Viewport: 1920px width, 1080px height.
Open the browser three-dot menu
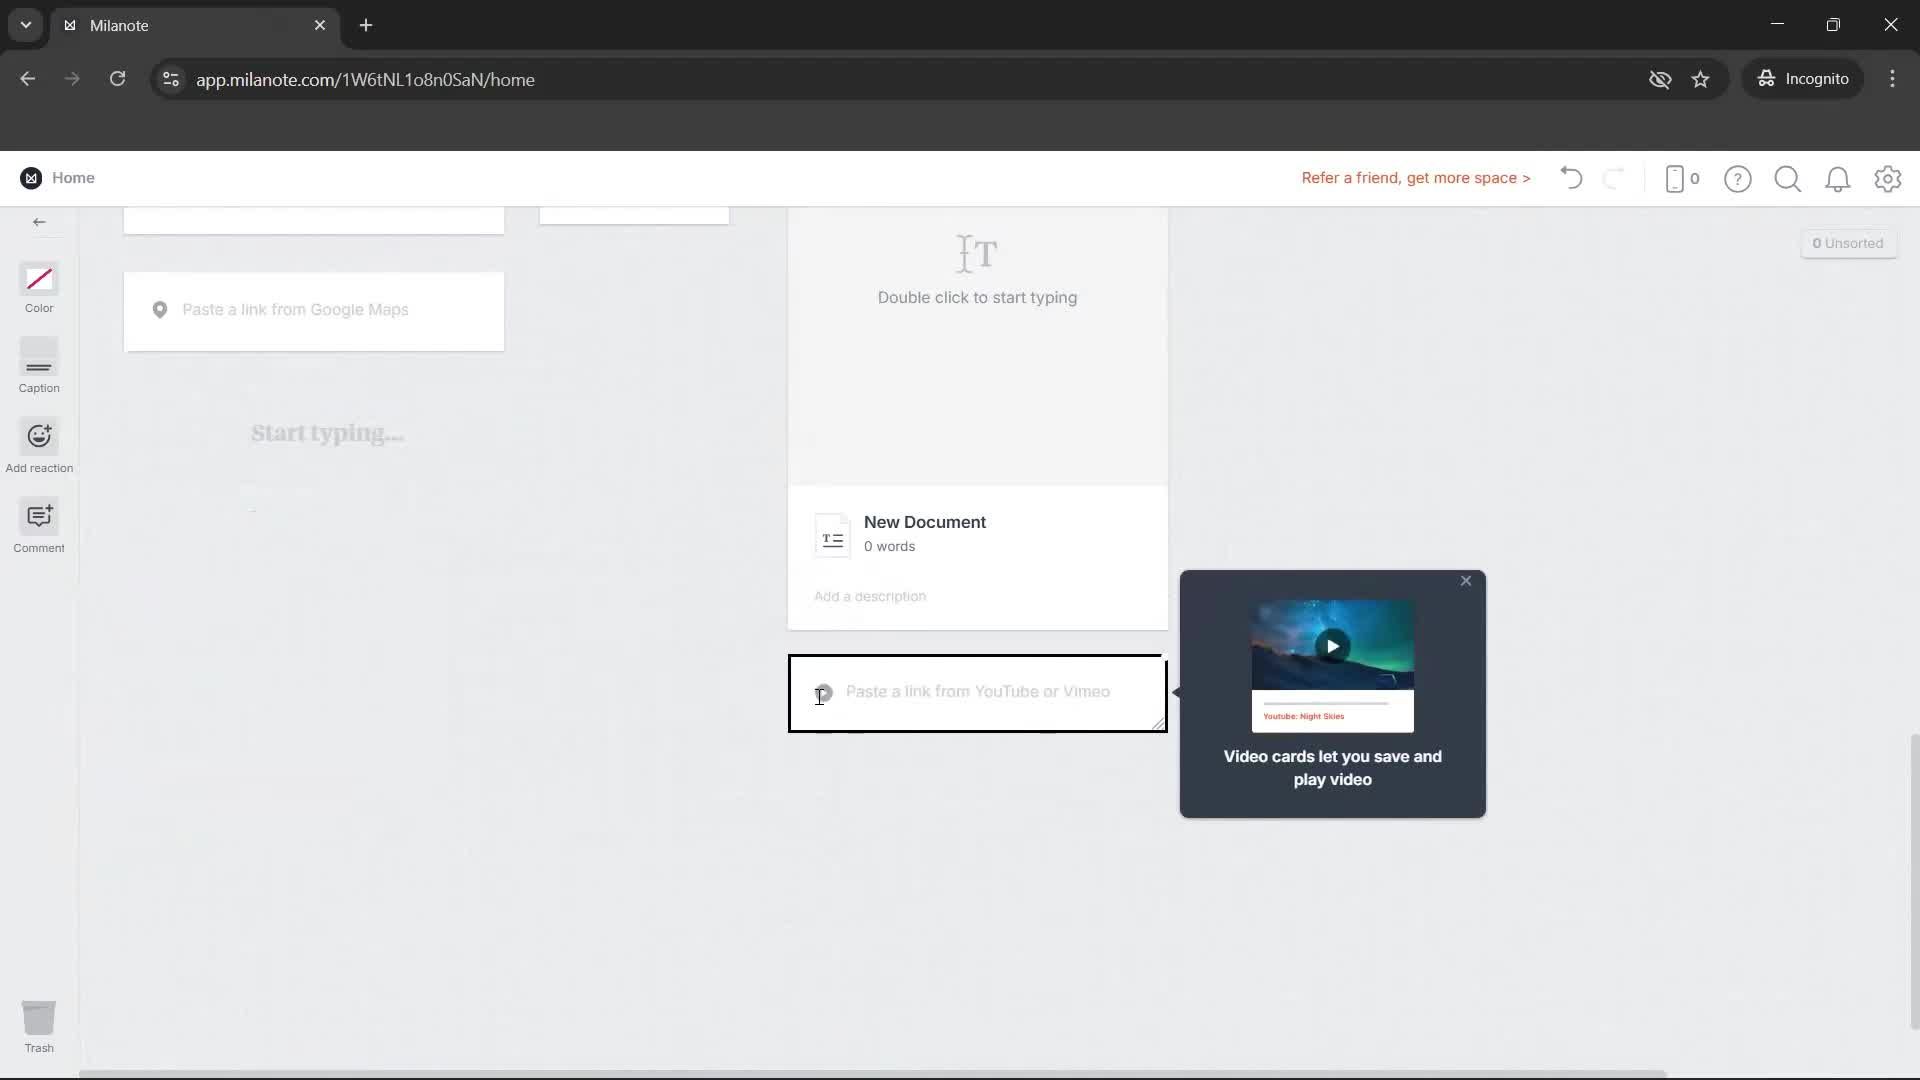(x=1893, y=79)
